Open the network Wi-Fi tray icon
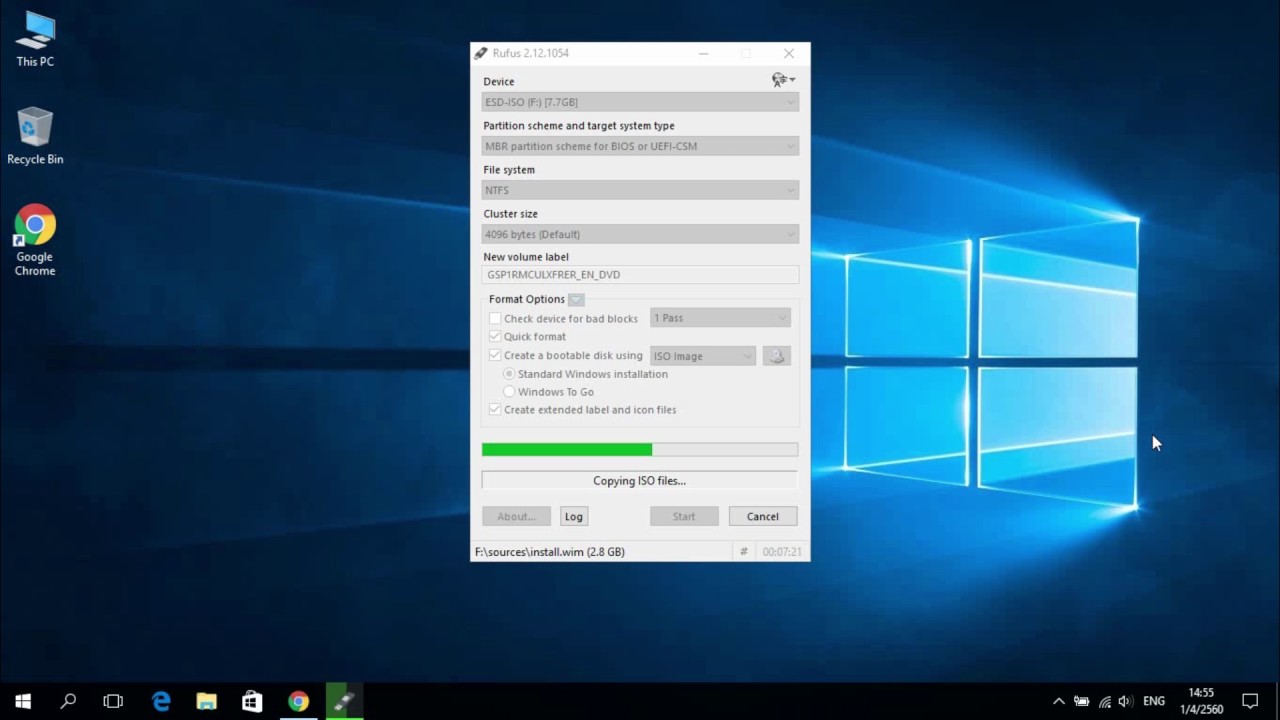Image resolution: width=1280 pixels, height=720 pixels. 1104,701
